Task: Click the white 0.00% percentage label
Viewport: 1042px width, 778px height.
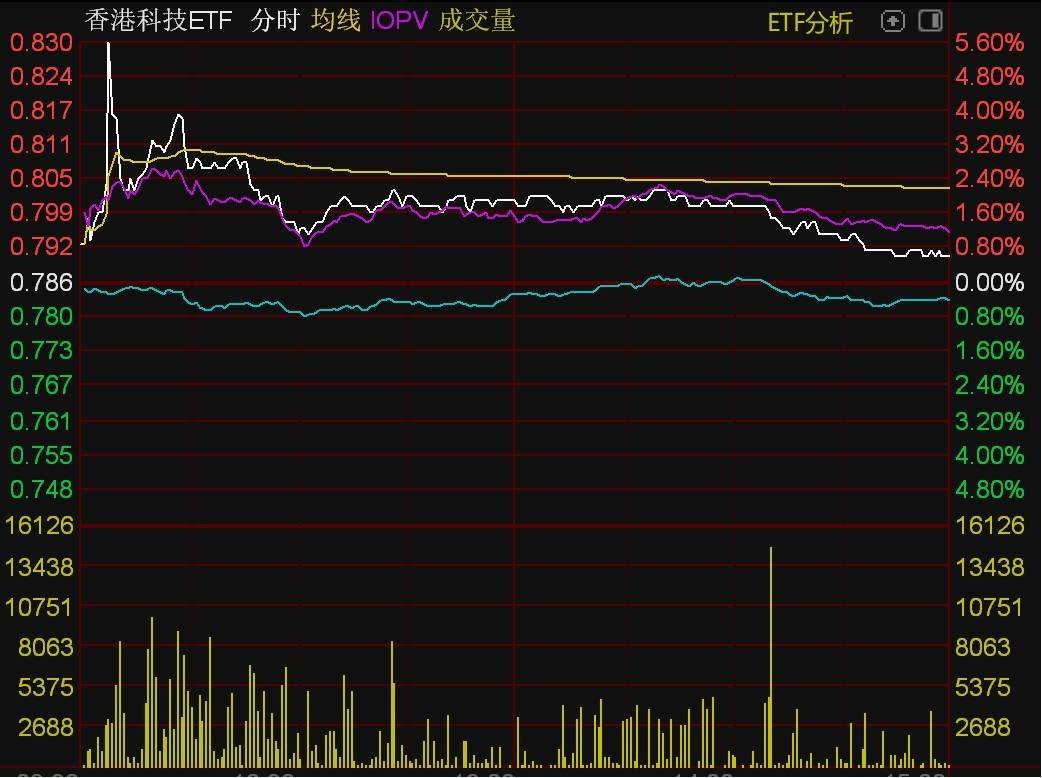Action: (989, 282)
